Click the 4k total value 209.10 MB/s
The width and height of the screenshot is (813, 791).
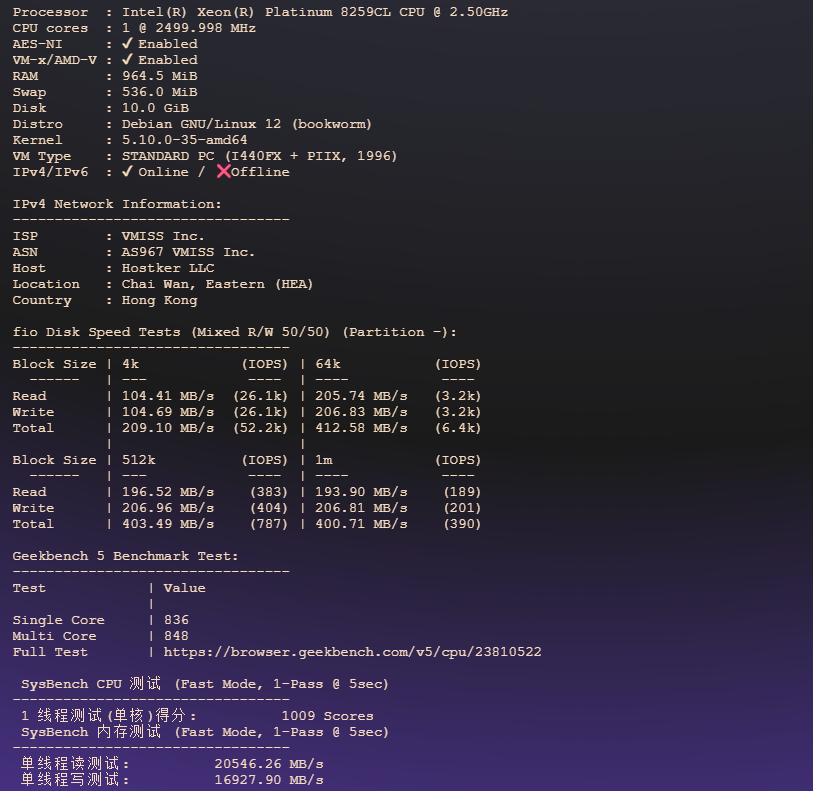(x=167, y=428)
